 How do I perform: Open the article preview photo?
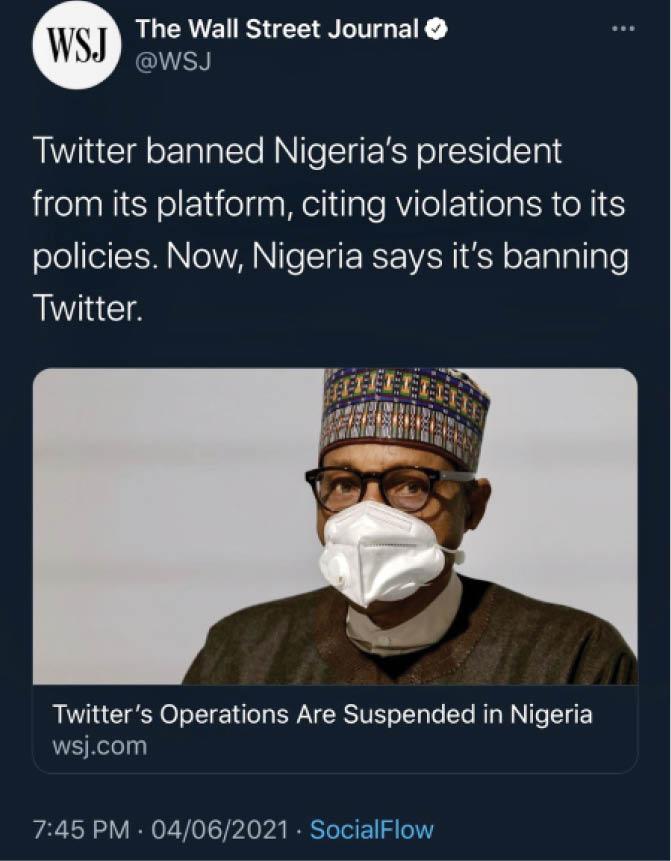pyautogui.click(x=335, y=526)
